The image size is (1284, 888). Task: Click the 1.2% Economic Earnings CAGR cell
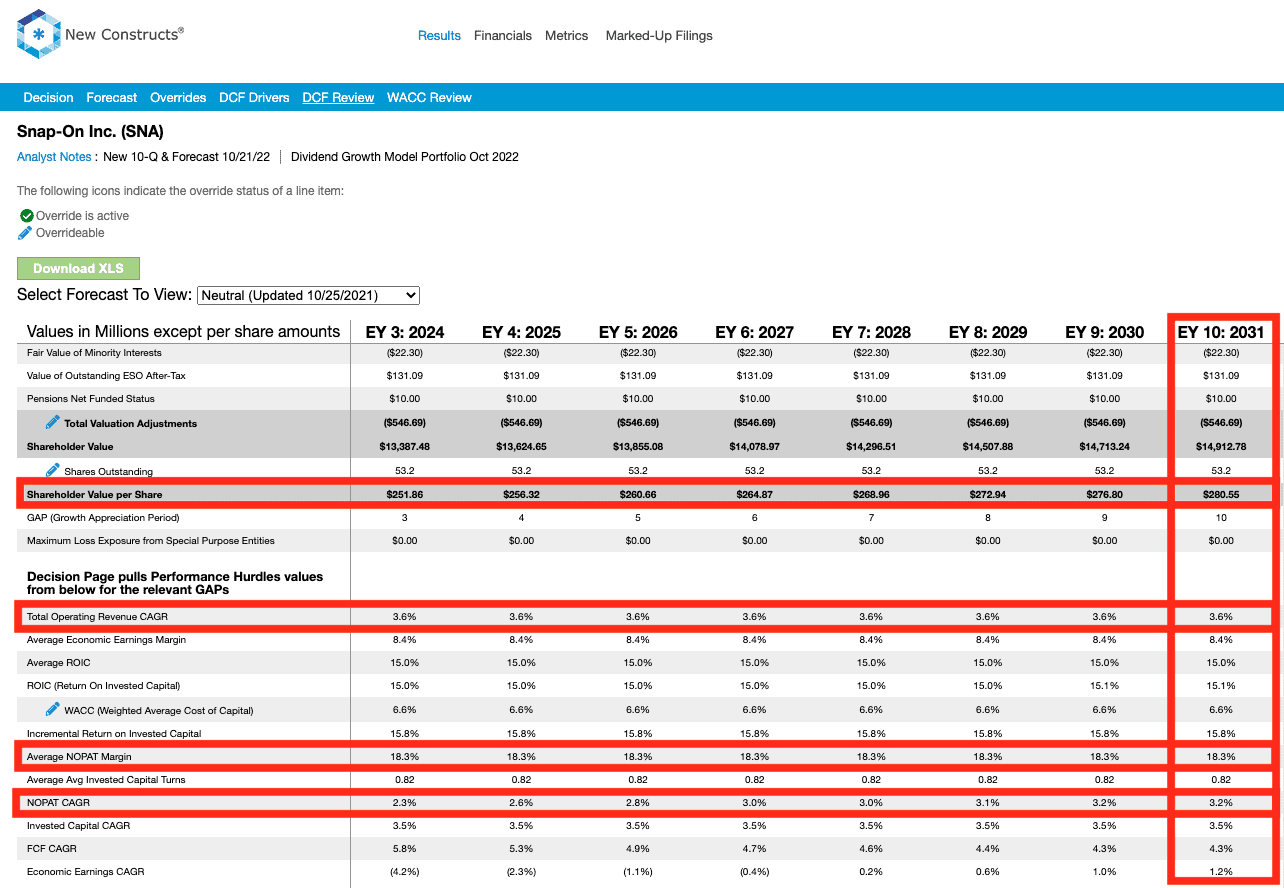1221,872
